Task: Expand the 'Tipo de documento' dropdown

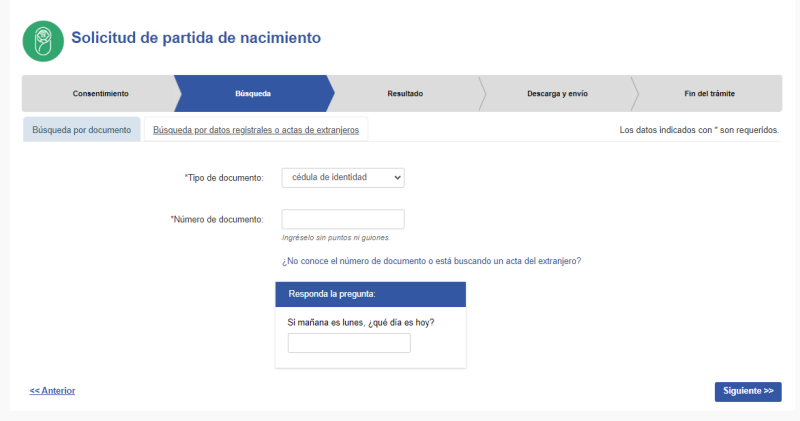Action: [x=343, y=177]
